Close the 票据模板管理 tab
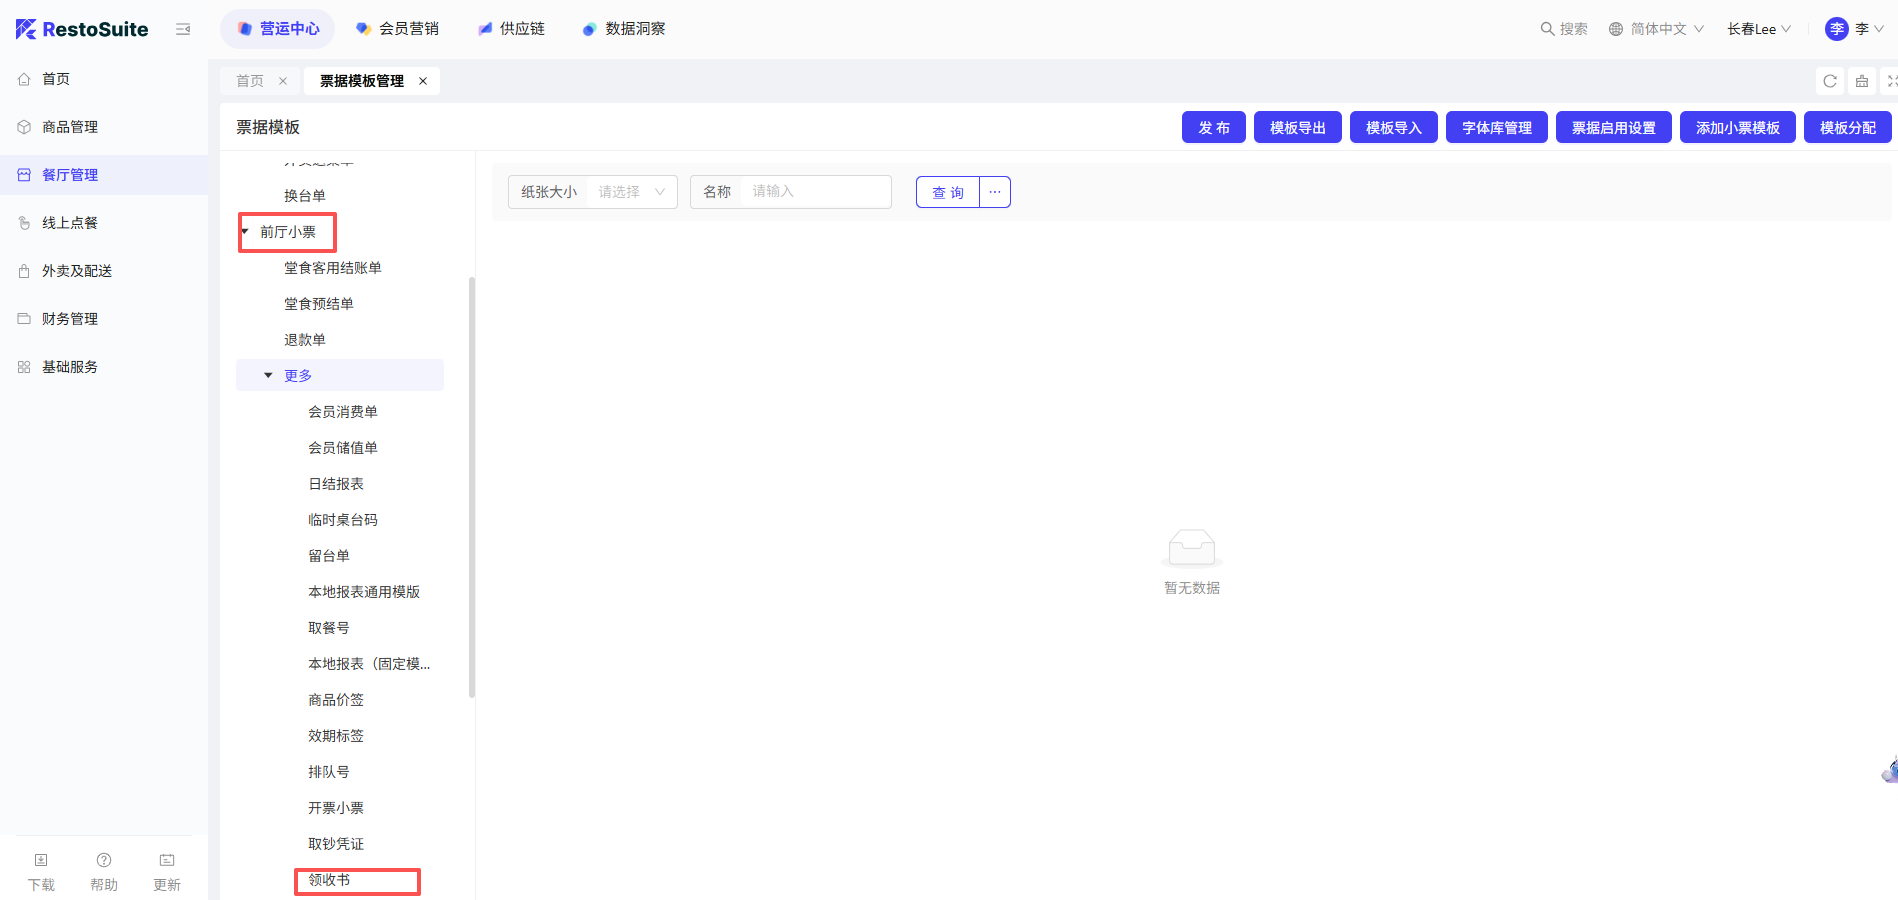This screenshot has height=900, width=1898. (x=423, y=81)
